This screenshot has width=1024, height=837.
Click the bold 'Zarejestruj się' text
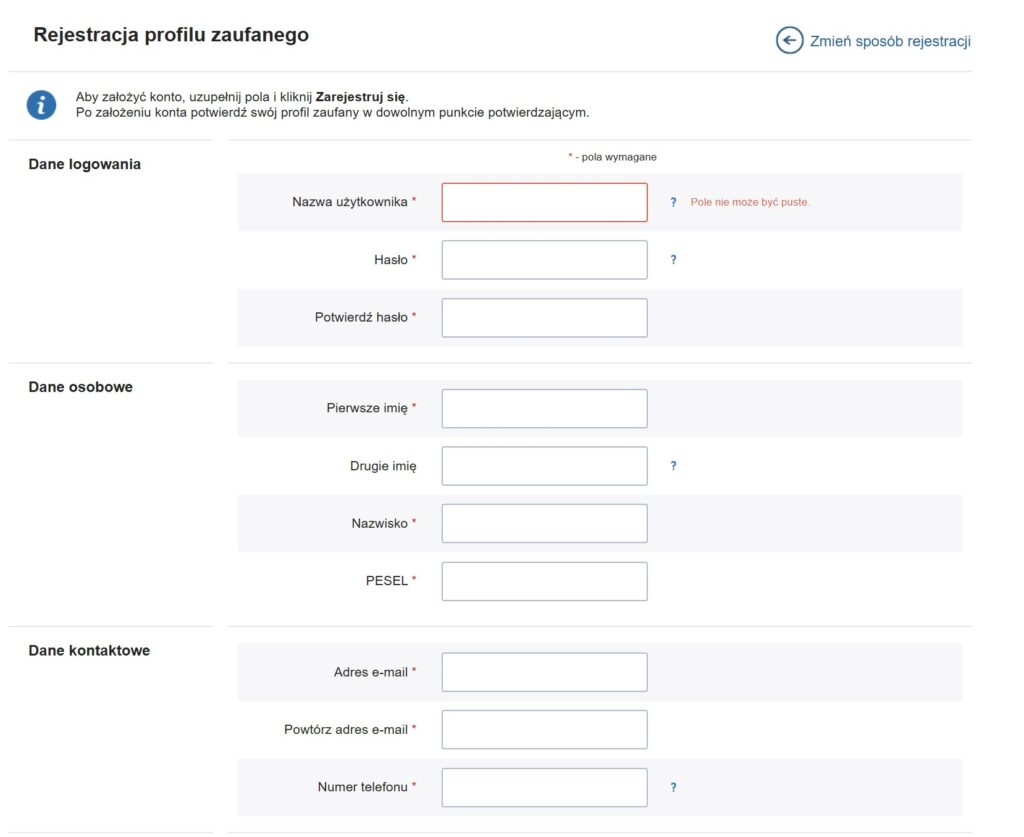click(x=360, y=97)
